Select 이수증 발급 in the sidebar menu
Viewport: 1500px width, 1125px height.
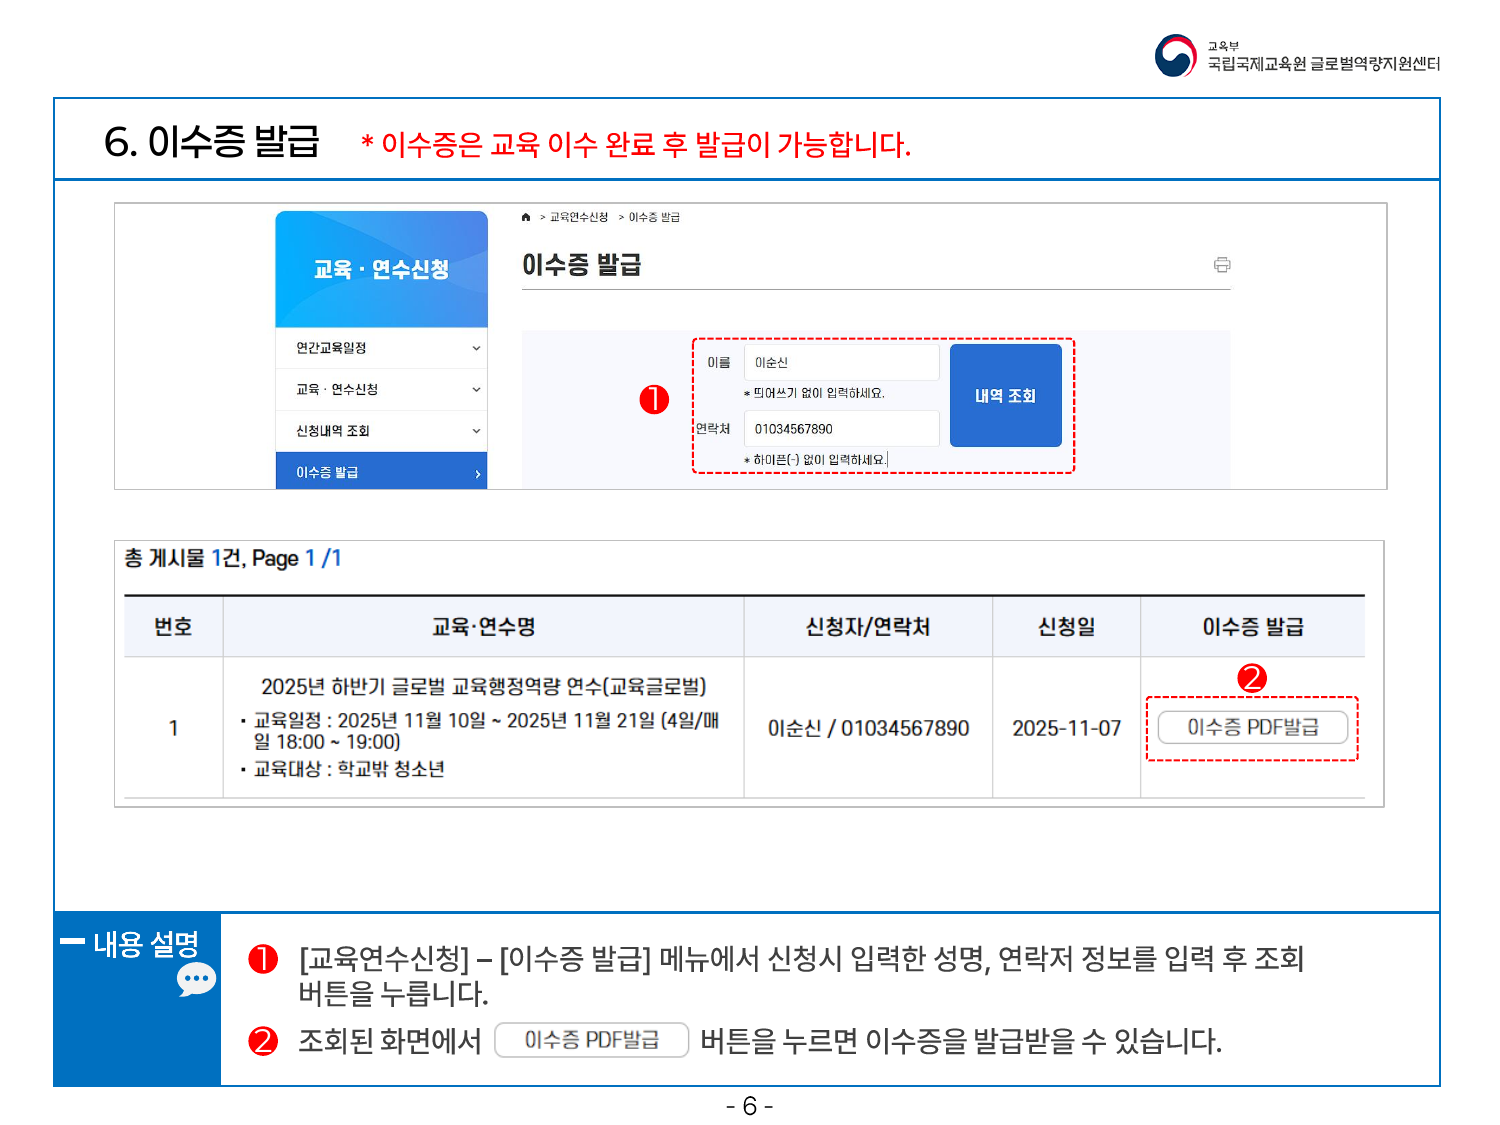coord(381,472)
